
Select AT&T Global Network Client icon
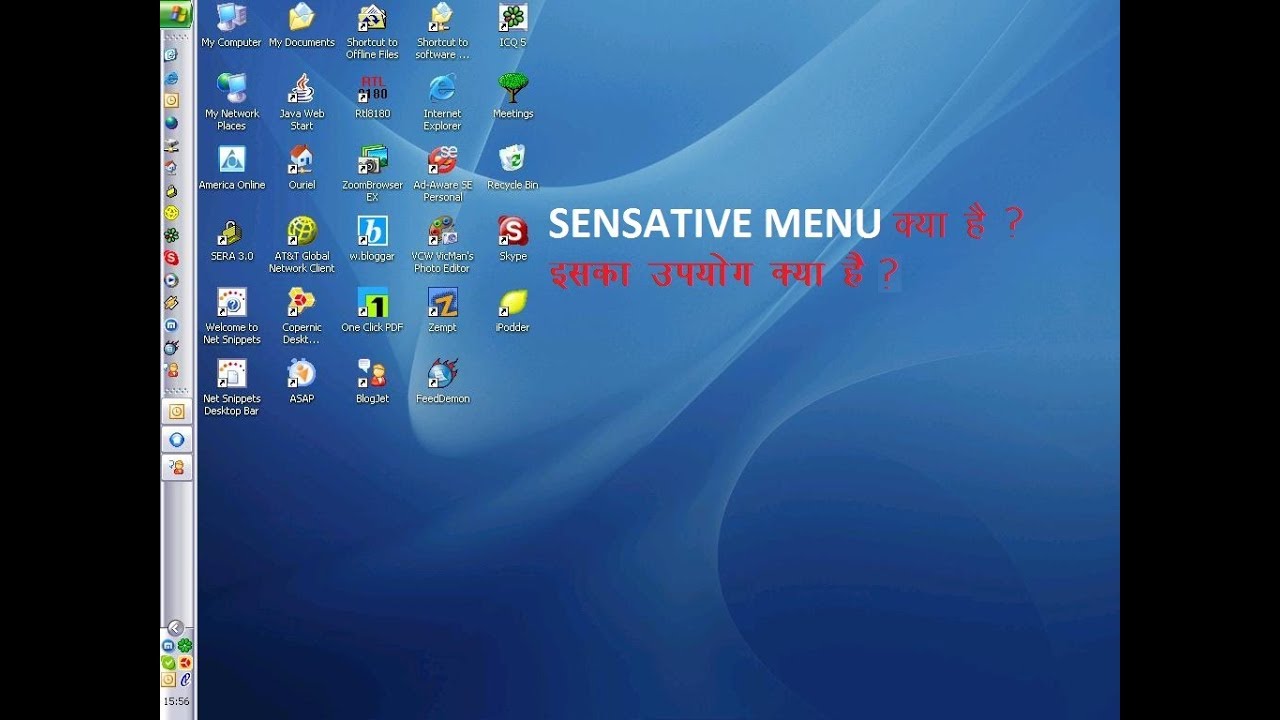(301, 244)
